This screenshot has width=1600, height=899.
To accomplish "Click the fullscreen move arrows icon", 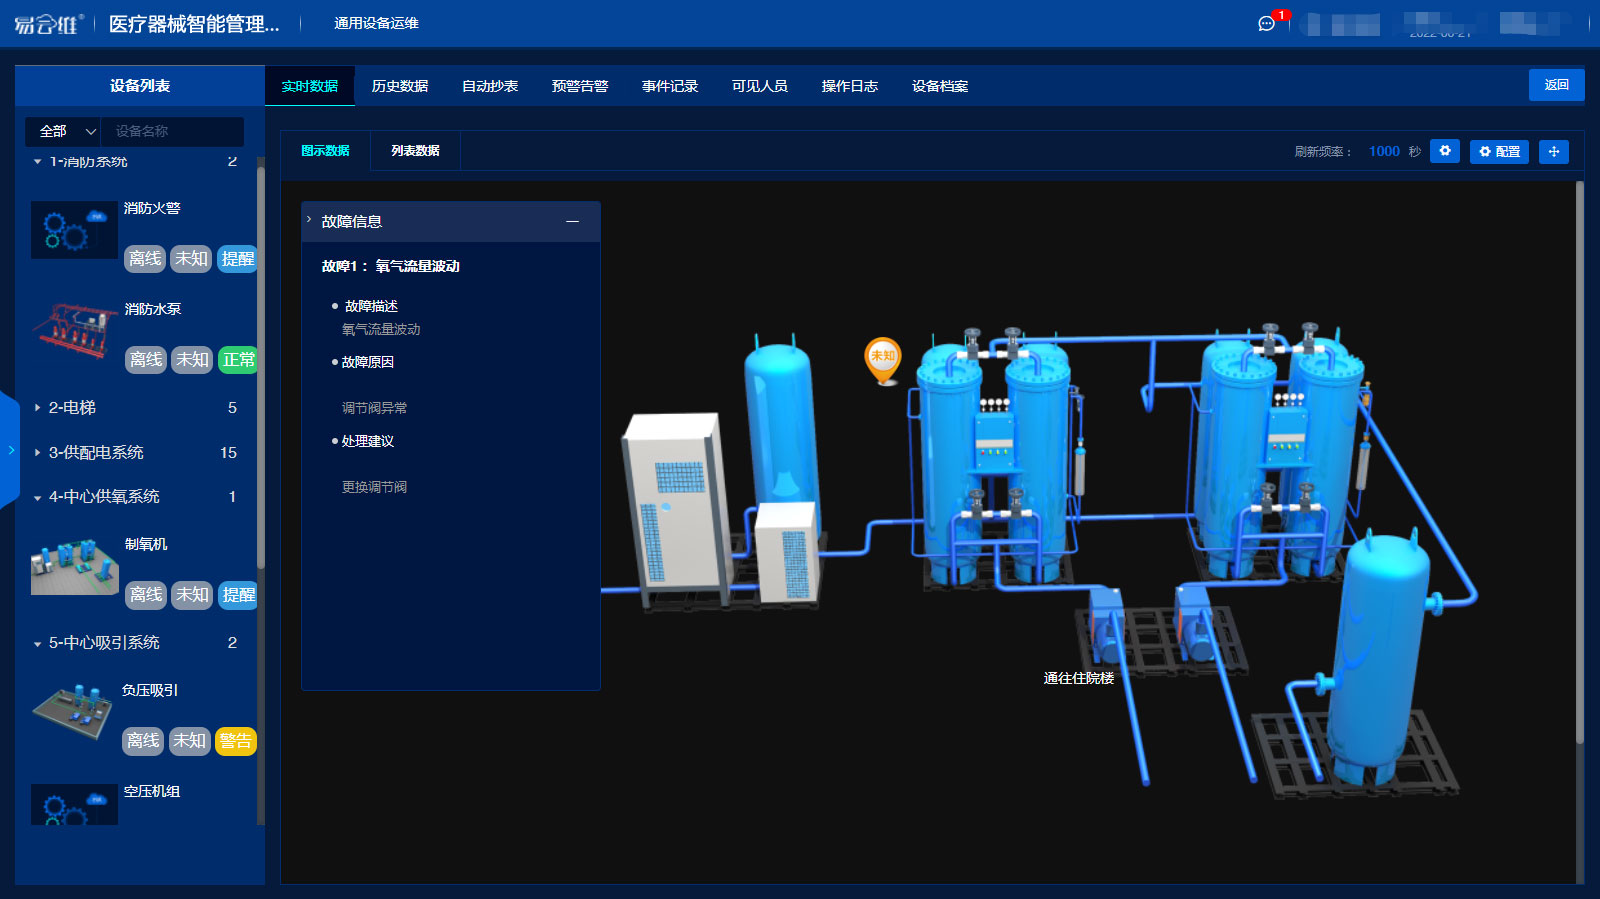I will click(1553, 151).
